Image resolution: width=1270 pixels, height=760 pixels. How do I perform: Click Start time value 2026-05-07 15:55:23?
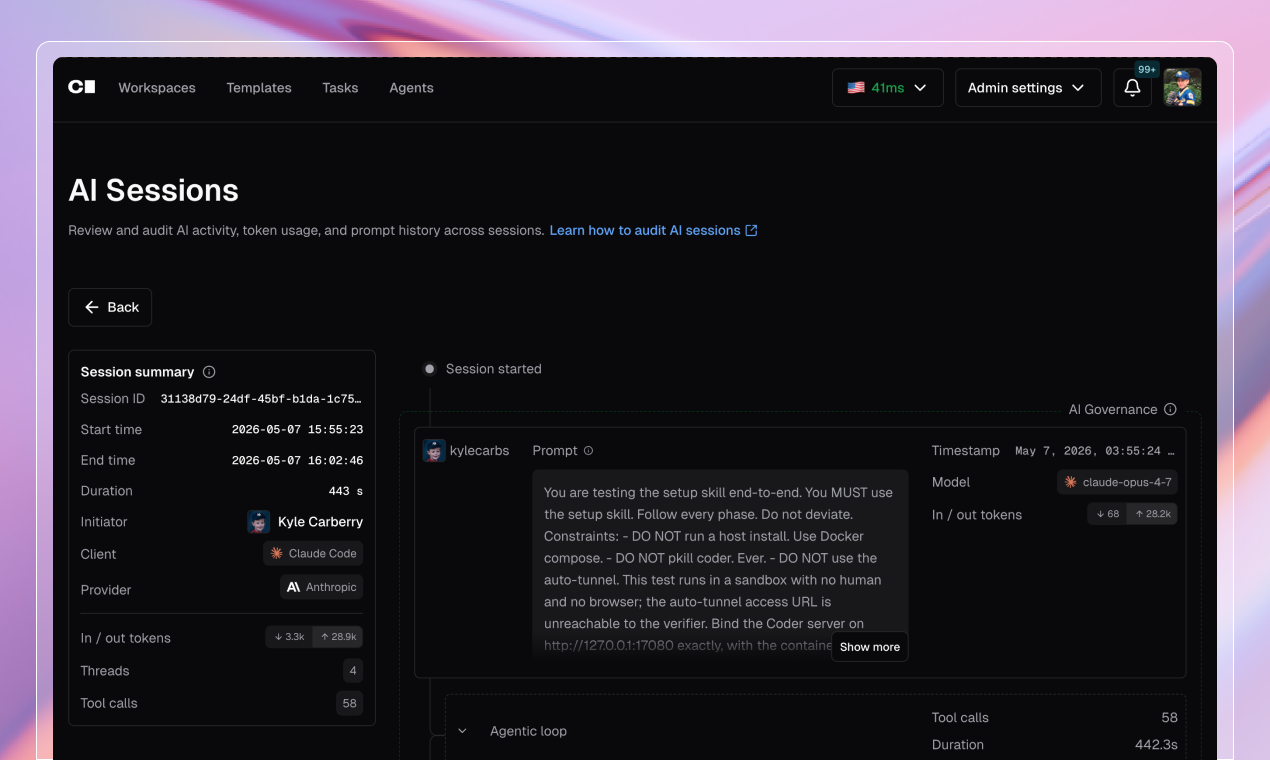click(x=297, y=430)
